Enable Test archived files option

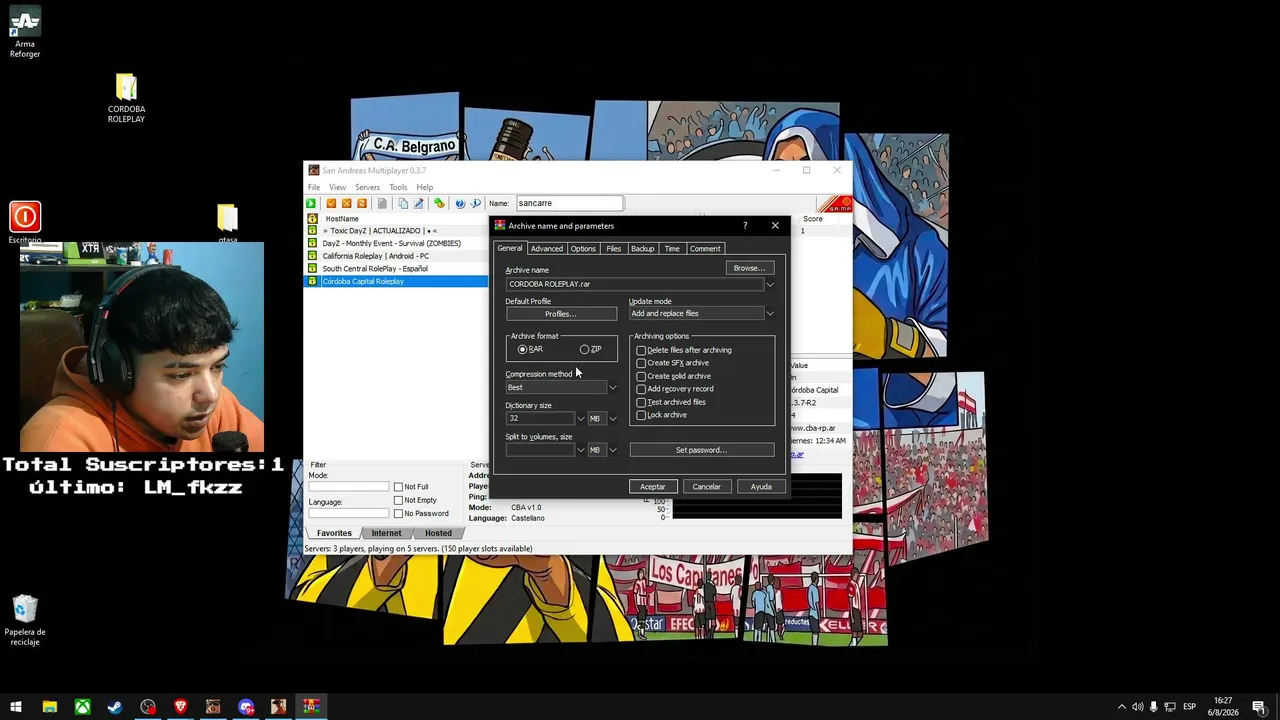coord(671,403)
